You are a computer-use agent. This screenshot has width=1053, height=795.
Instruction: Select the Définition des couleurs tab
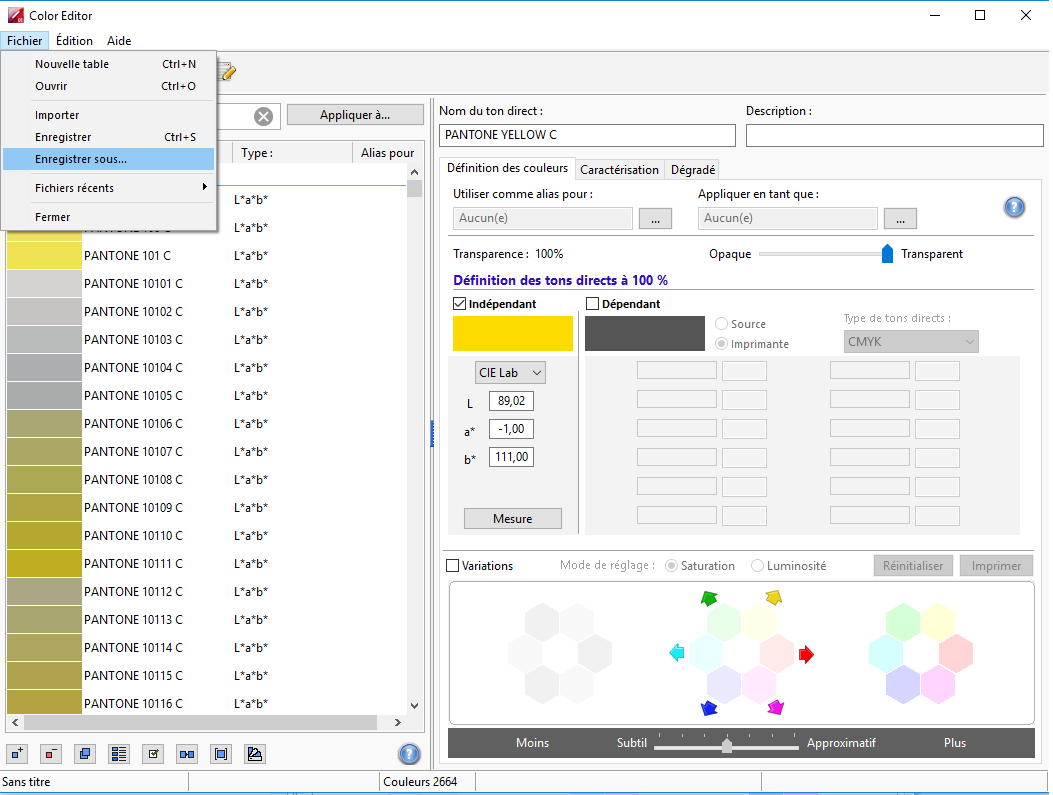[x=507, y=168]
